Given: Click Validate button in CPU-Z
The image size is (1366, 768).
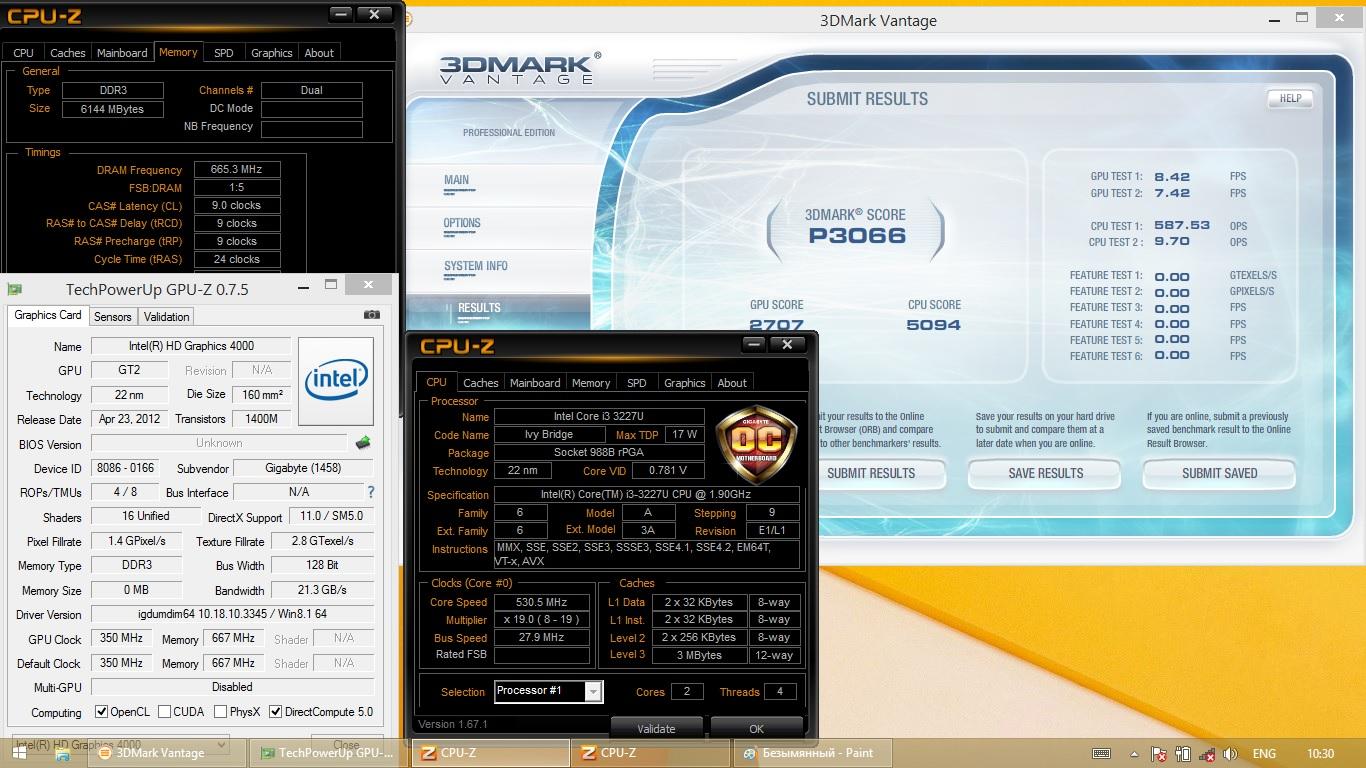Looking at the screenshot, I should pyautogui.click(x=656, y=728).
